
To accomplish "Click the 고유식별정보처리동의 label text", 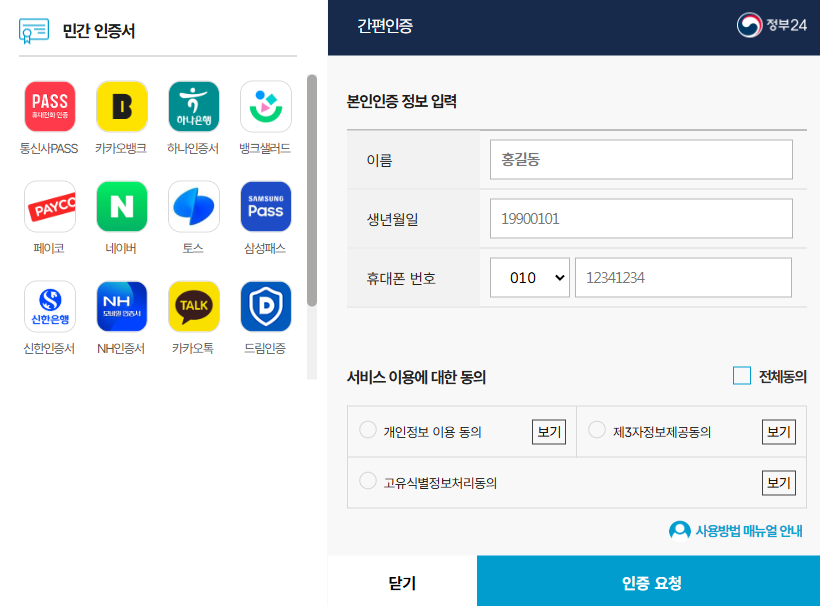I will point(440,483).
